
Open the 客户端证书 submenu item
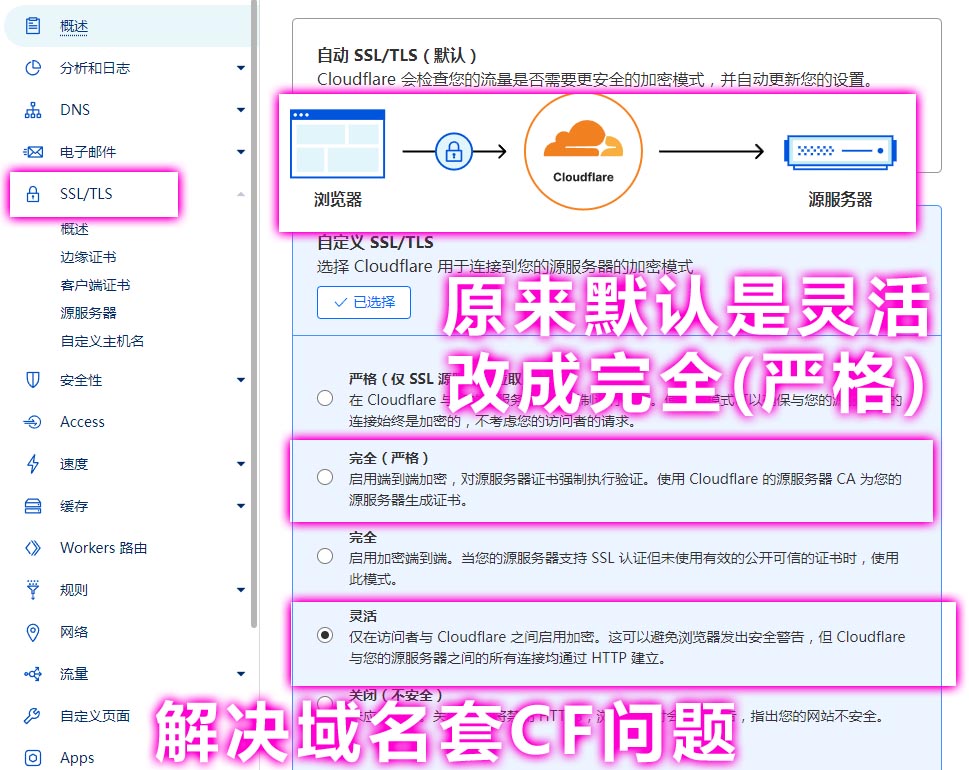95,285
